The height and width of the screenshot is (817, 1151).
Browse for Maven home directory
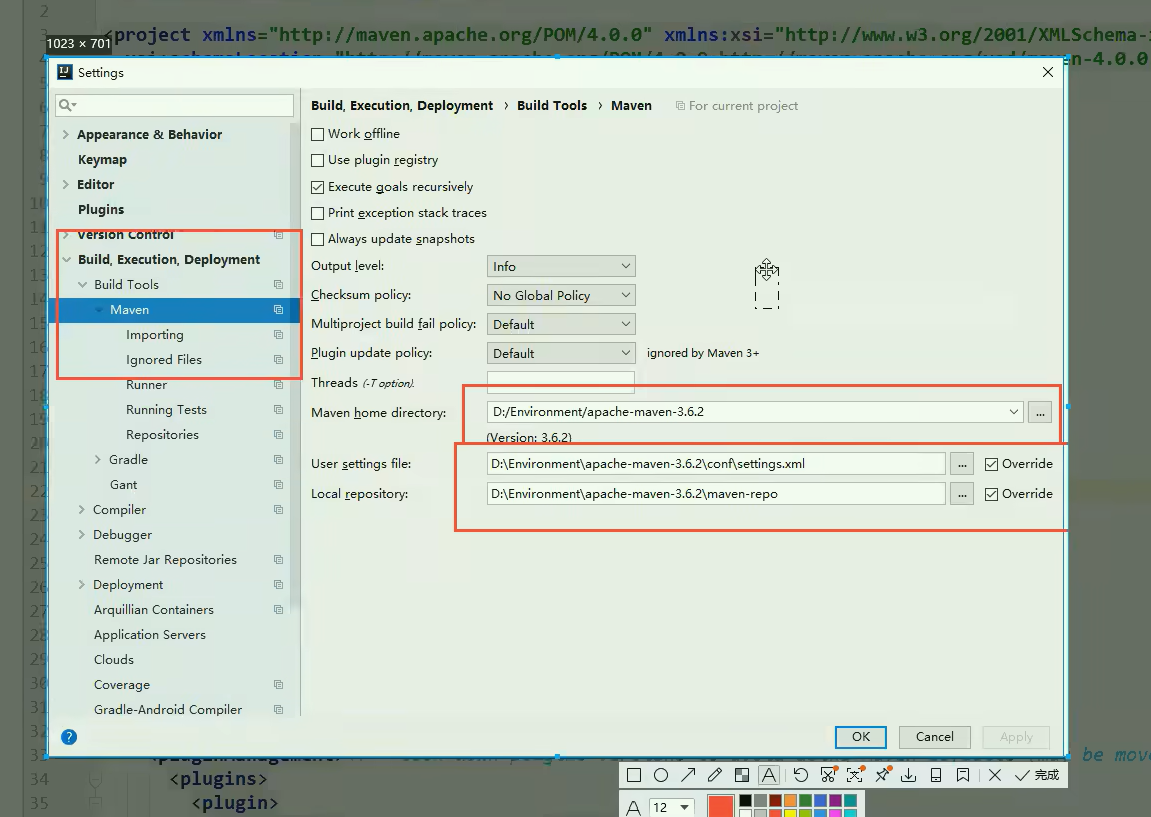pyautogui.click(x=1039, y=412)
